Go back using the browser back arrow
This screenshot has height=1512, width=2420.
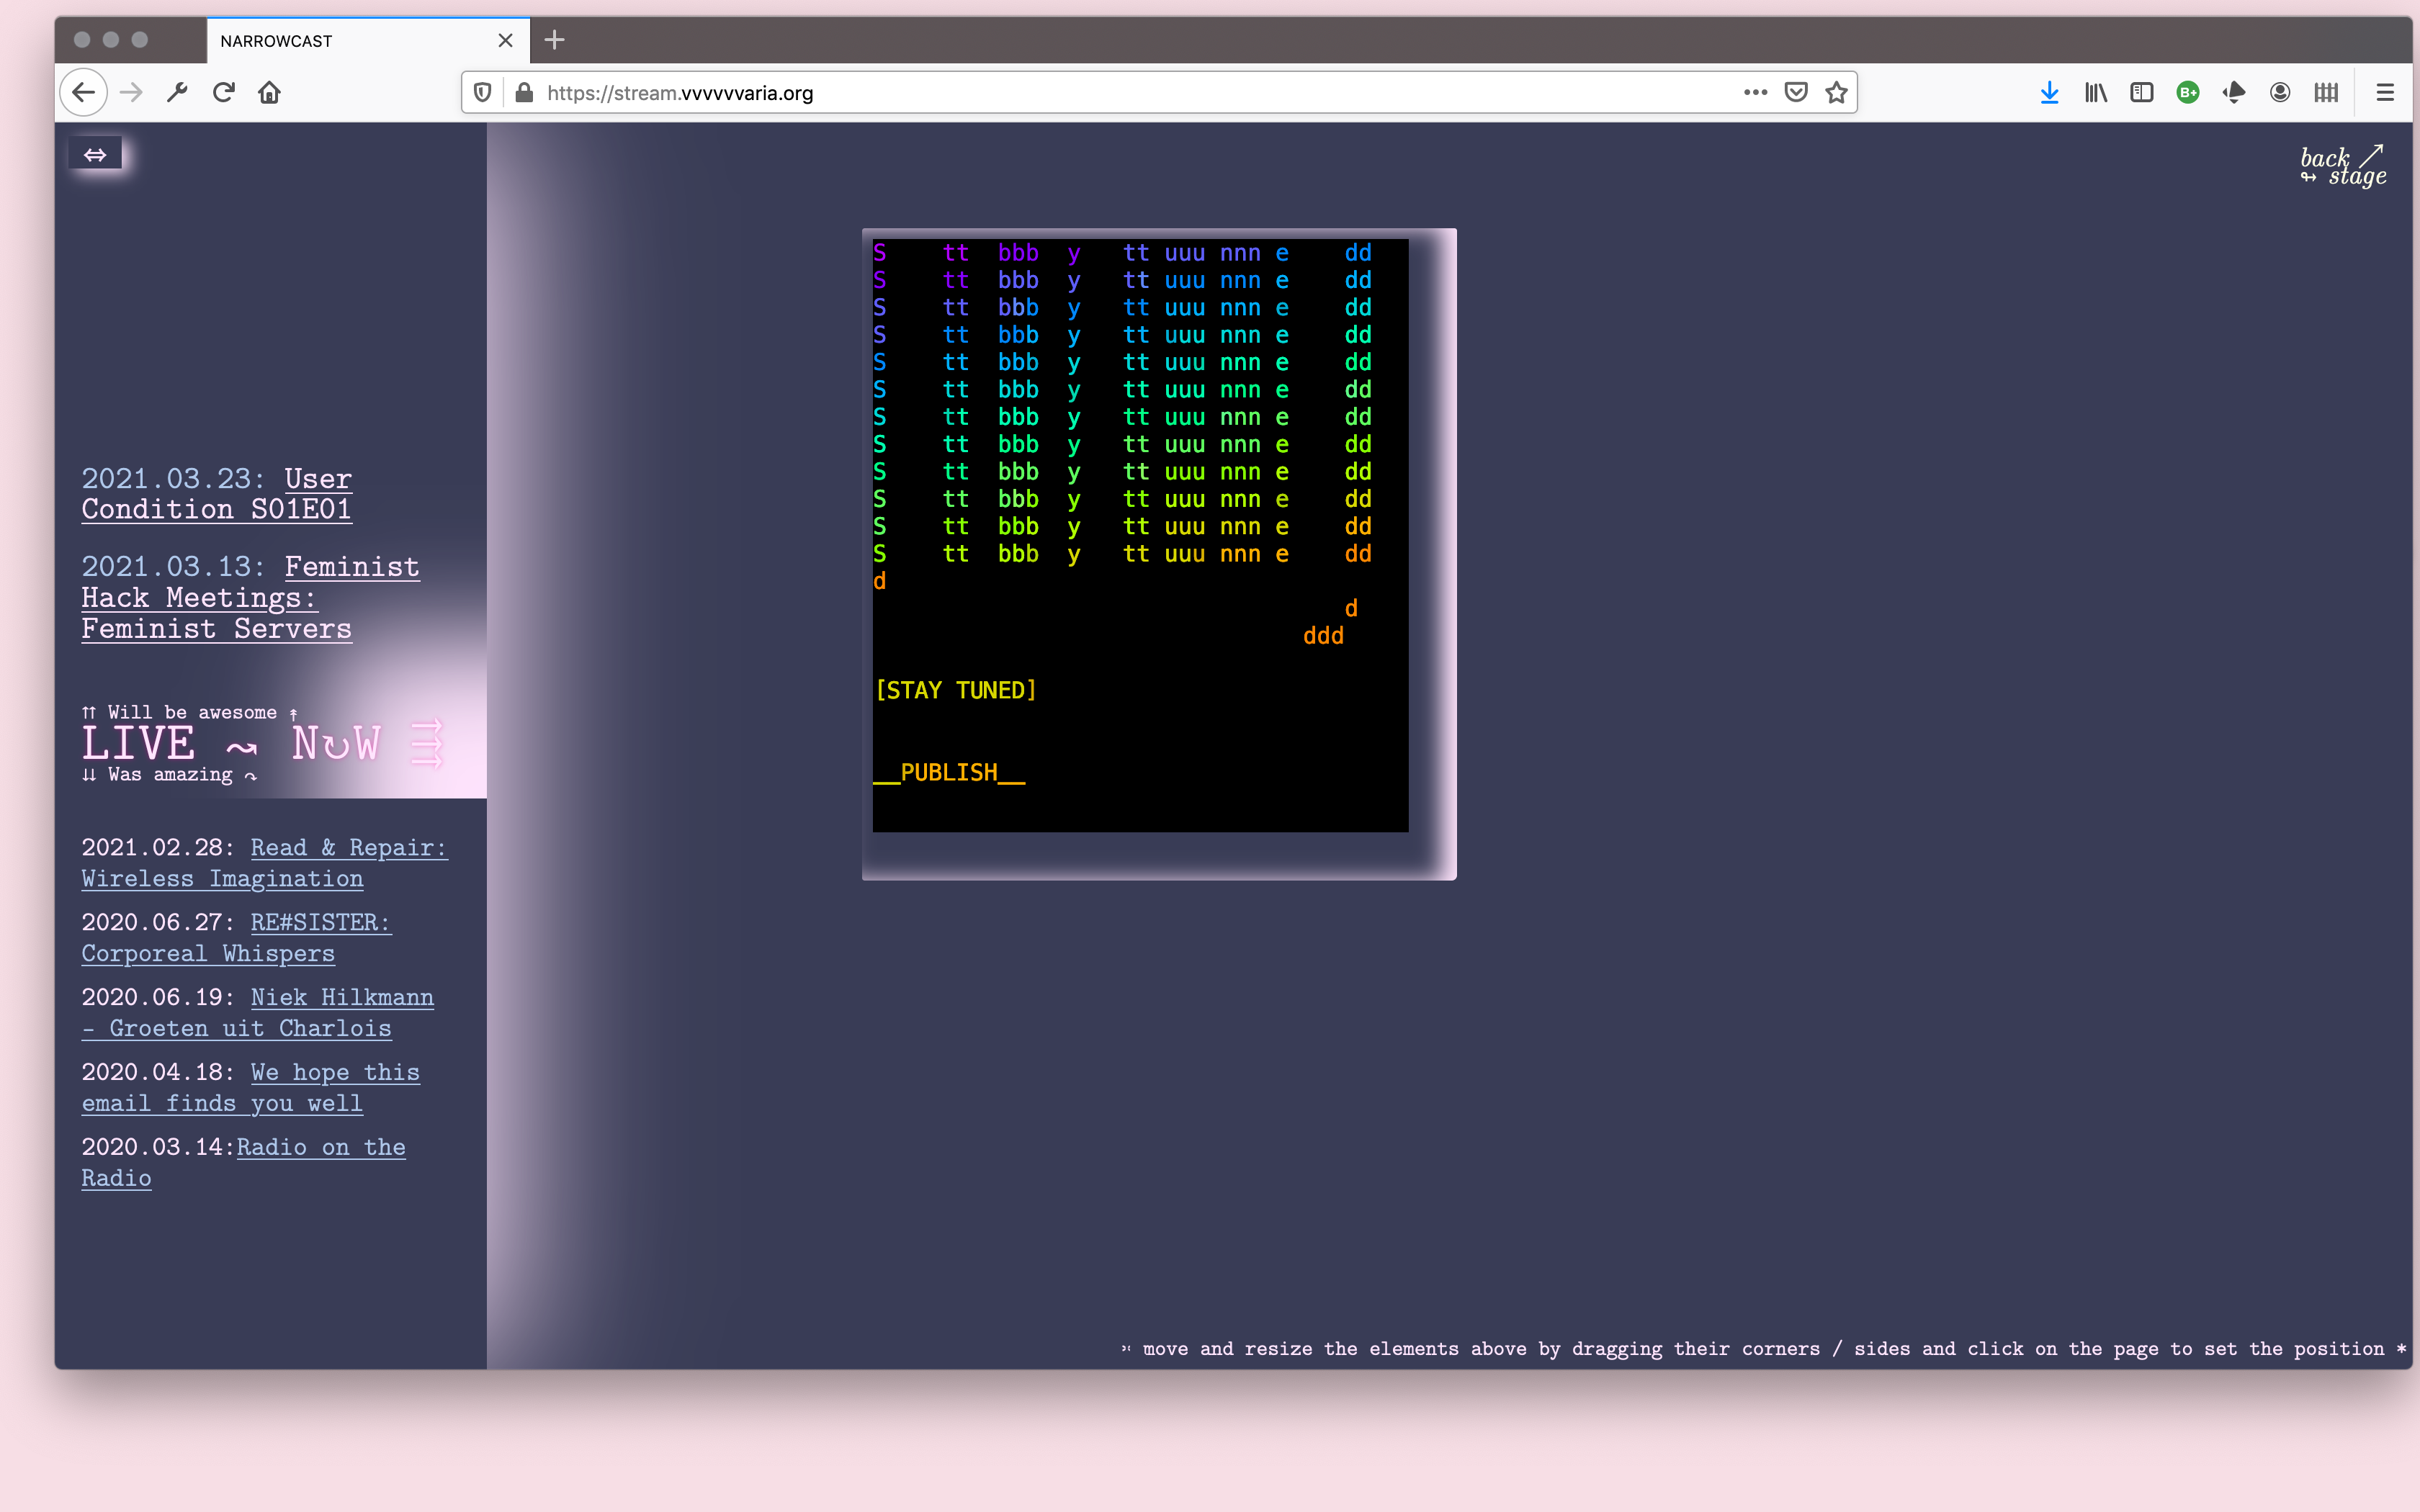(83, 93)
